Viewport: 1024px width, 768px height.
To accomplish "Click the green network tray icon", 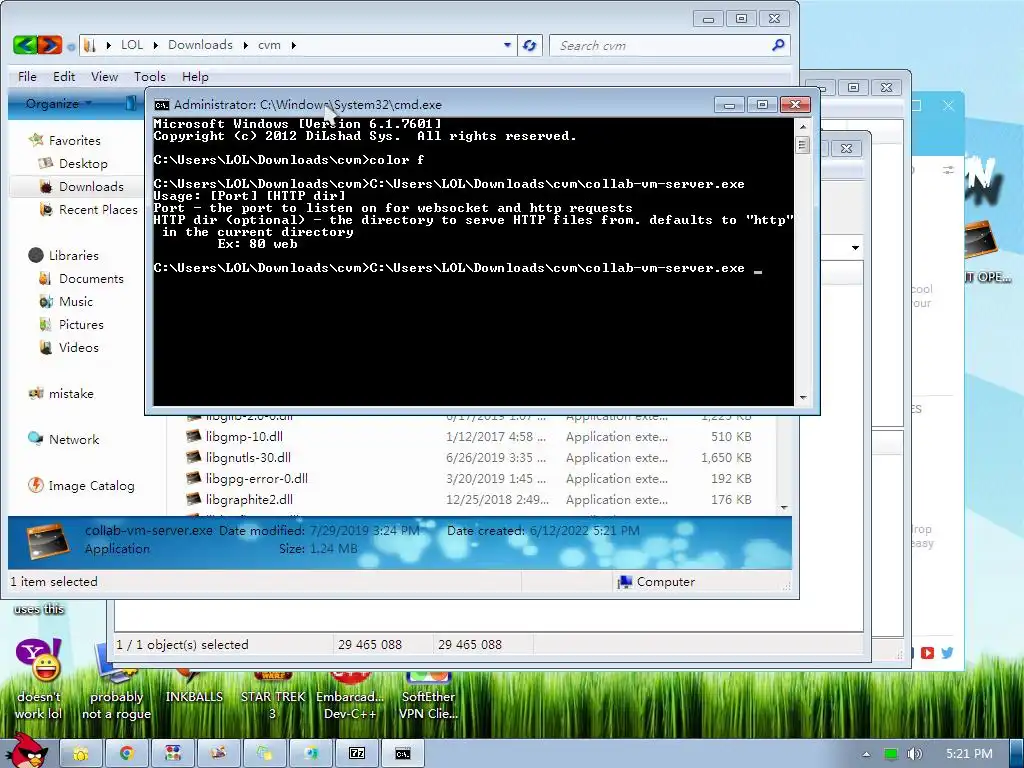I will click(x=890, y=754).
